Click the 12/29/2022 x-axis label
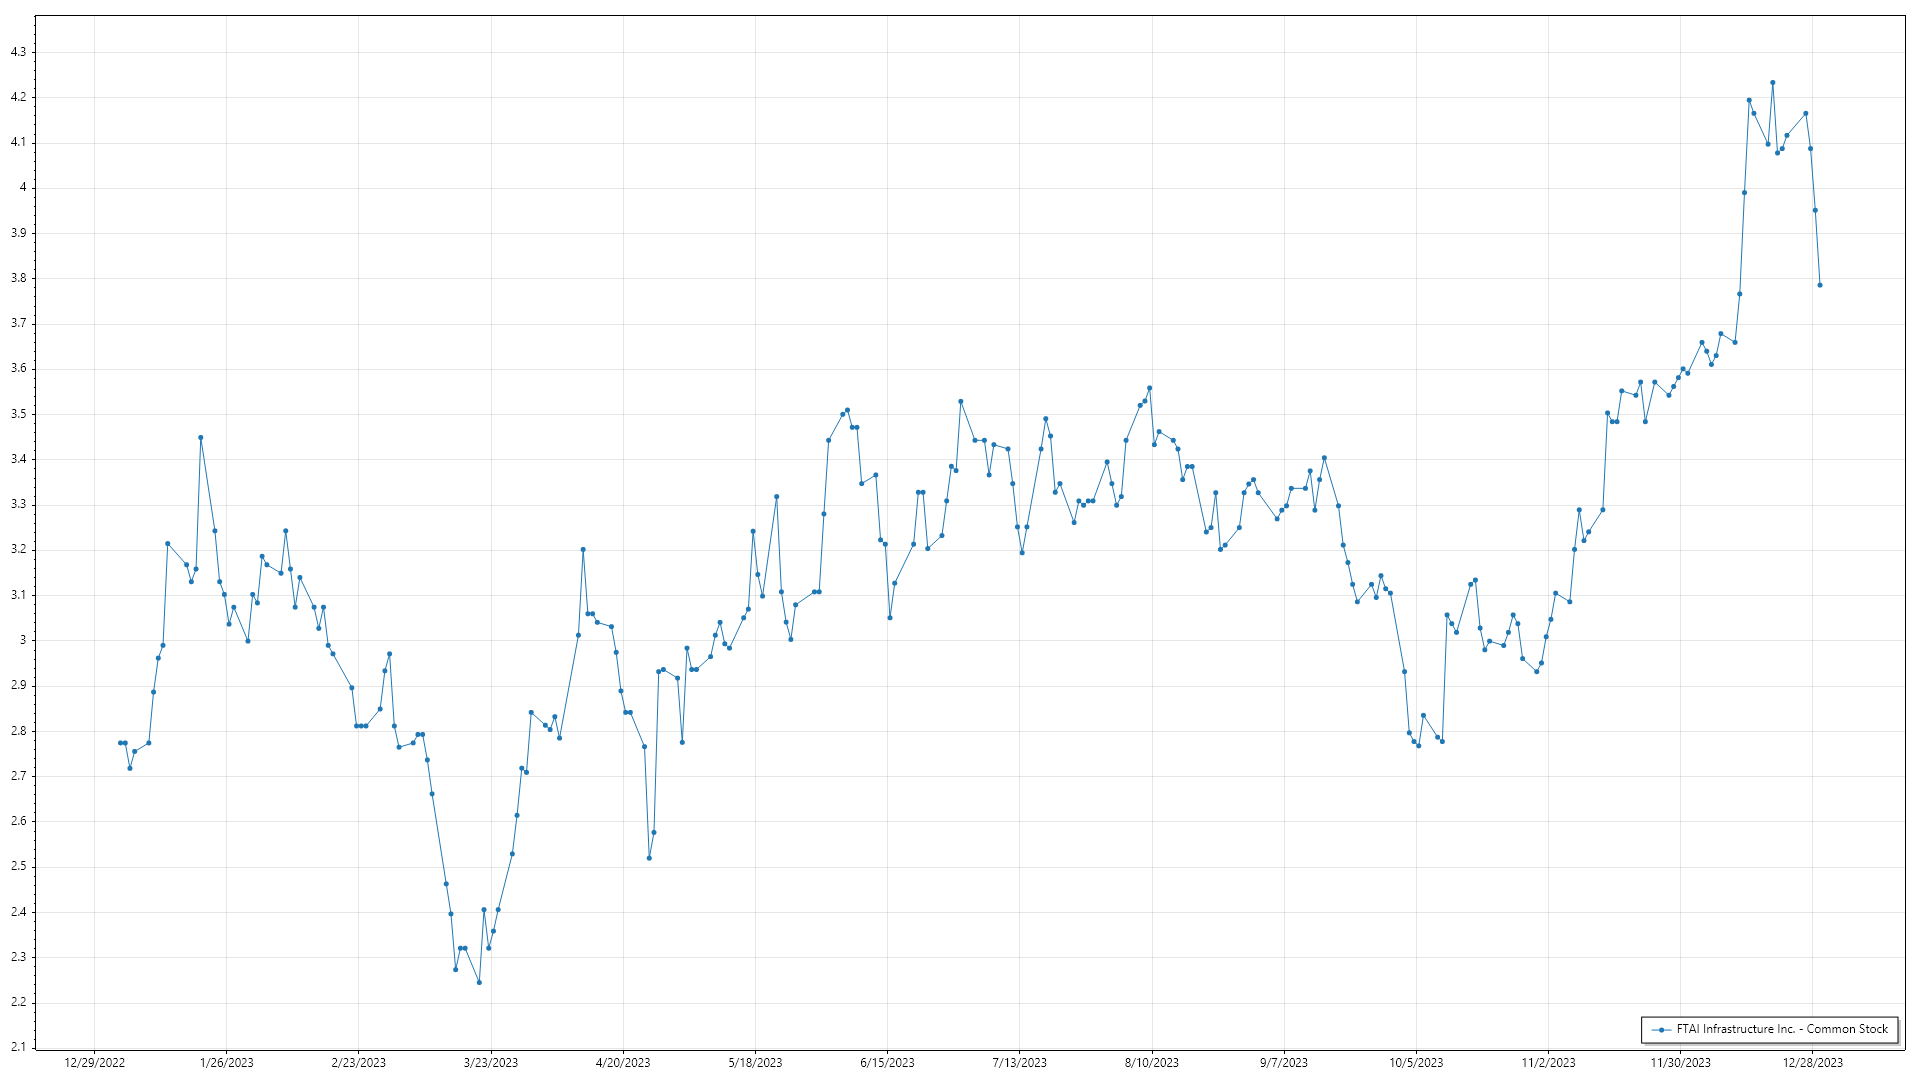This screenshot has height=1080, width=1920. (94, 1063)
